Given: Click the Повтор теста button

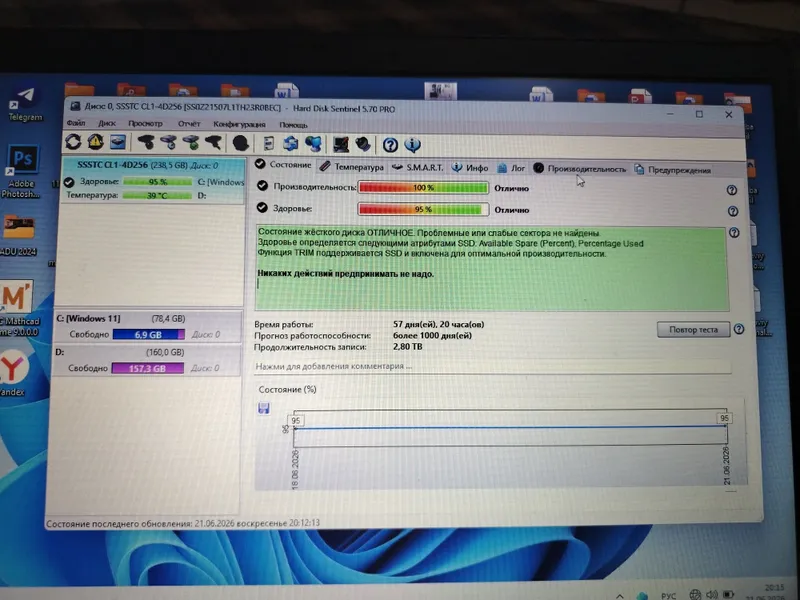Looking at the screenshot, I should tap(693, 330).
